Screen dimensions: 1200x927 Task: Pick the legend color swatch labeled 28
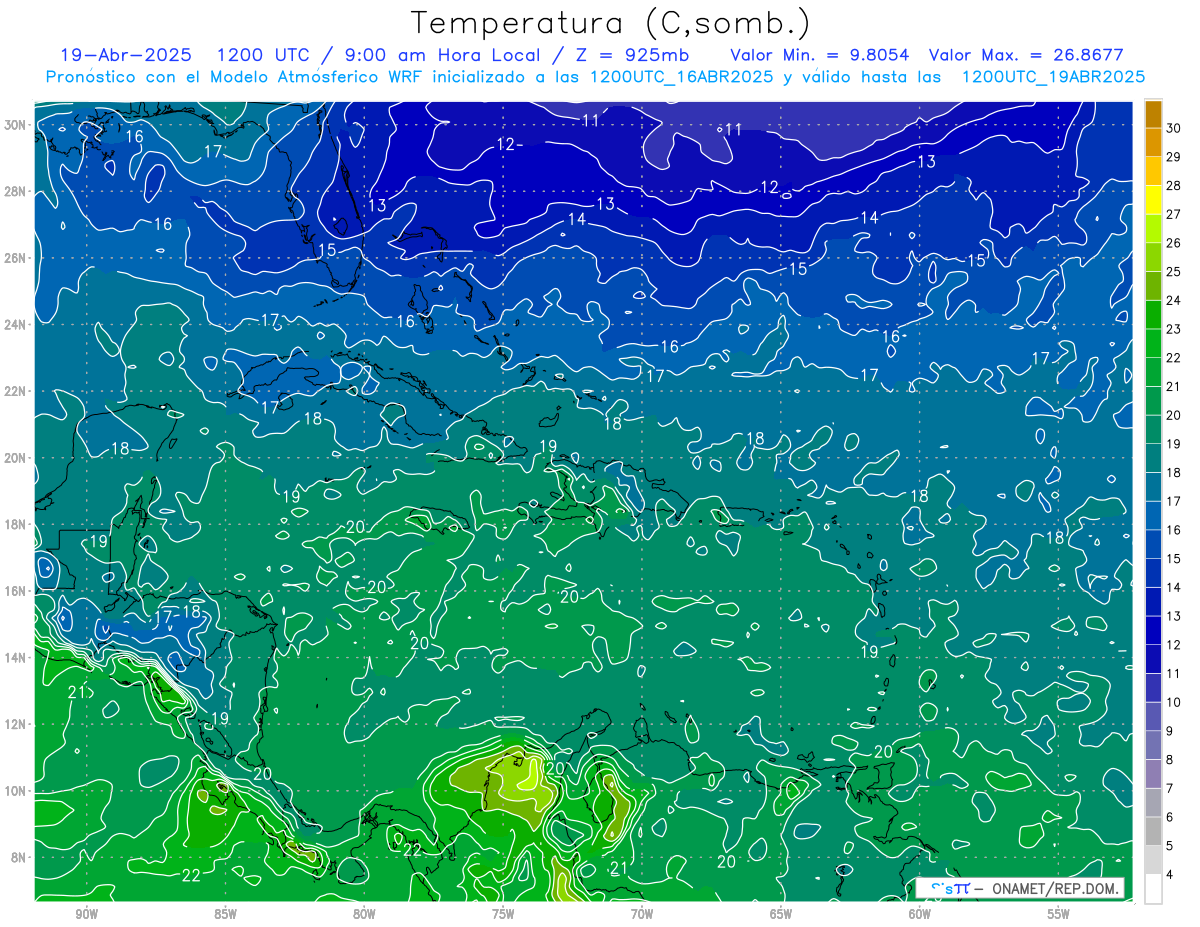click(1153, 172)
